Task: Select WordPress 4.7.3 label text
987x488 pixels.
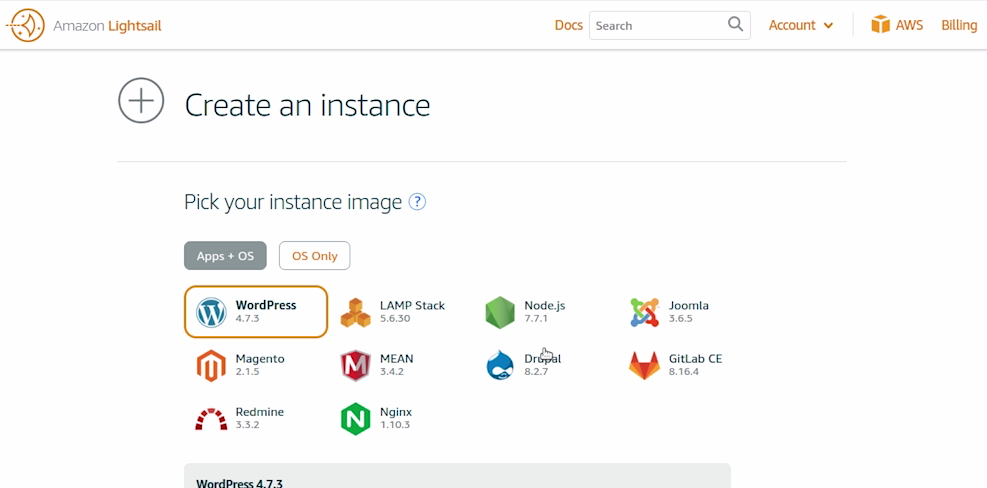Action: click(x=266, y=311)
